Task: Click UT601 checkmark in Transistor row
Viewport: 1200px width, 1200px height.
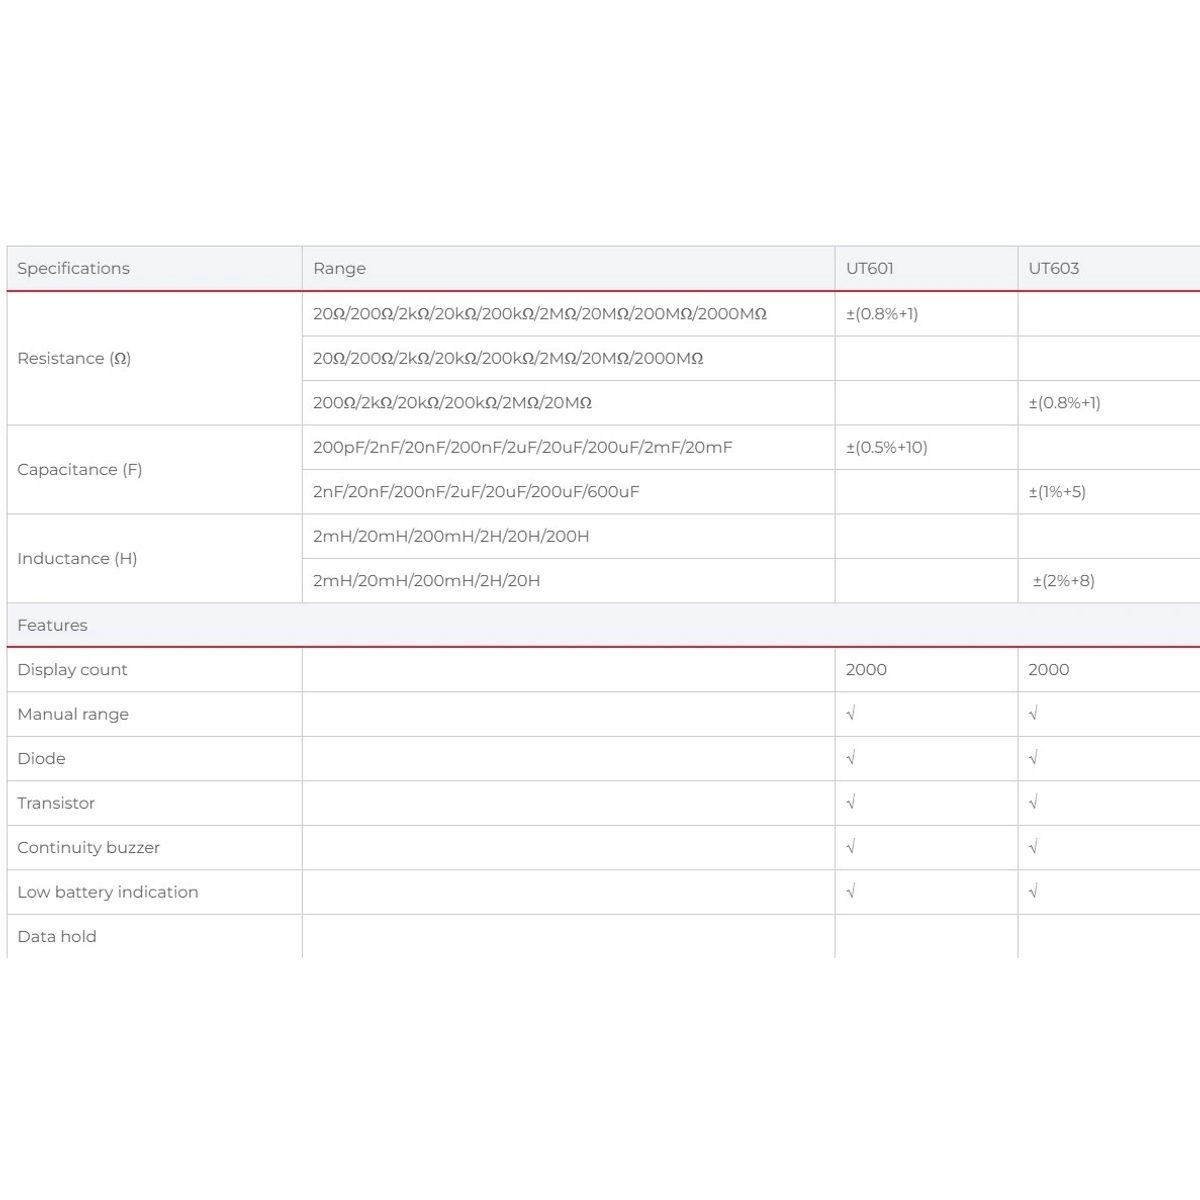Action: click(851, 803)
